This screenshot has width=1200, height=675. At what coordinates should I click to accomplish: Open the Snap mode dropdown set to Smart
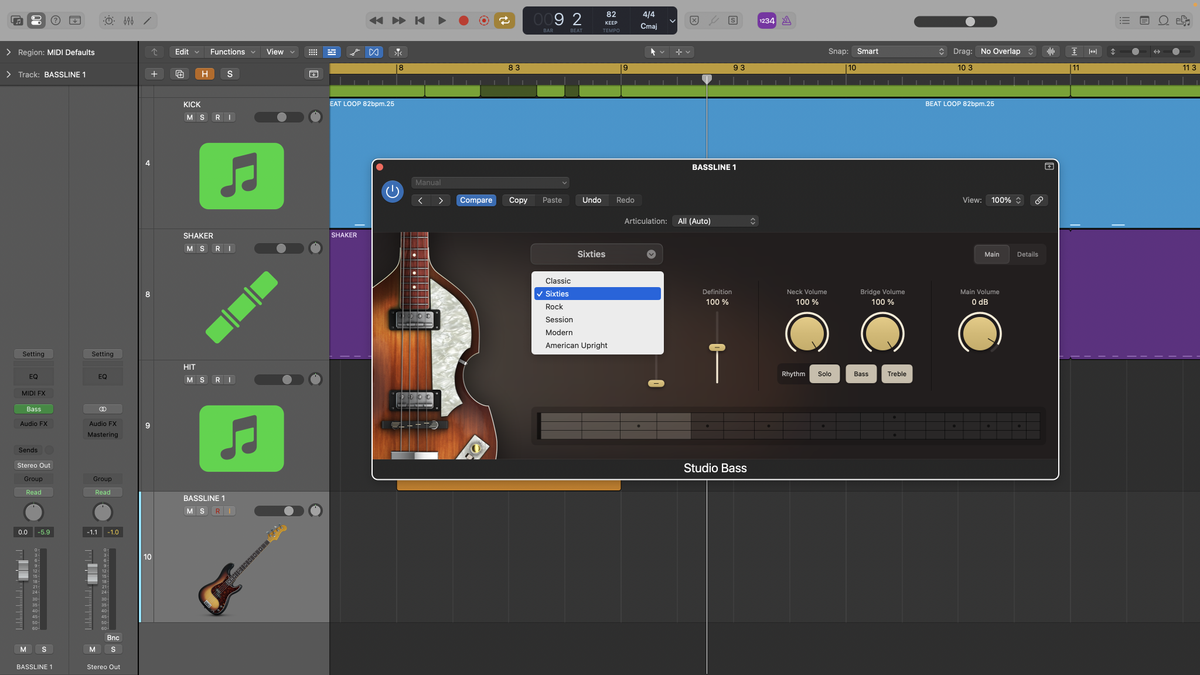point(898,51)
